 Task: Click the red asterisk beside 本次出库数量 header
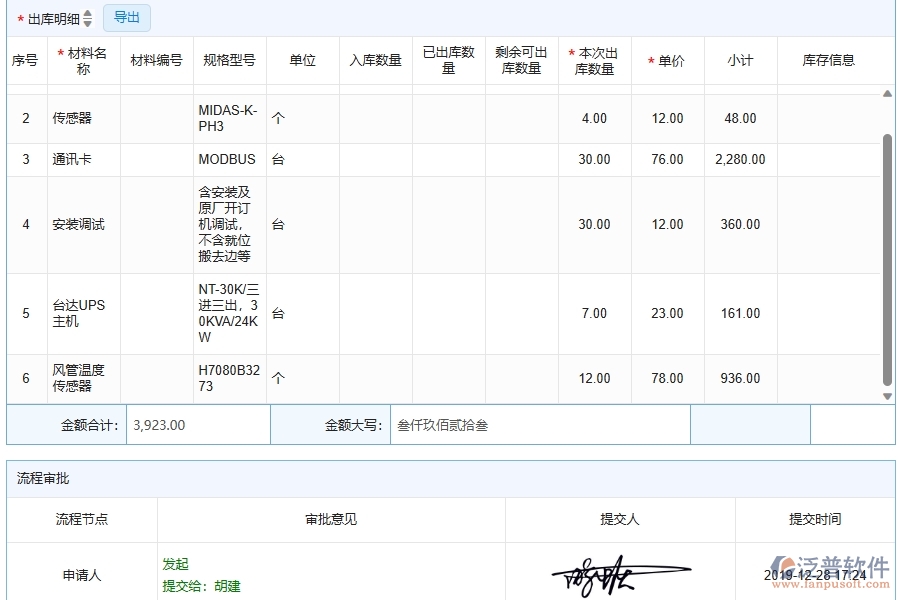coord(570,52)
